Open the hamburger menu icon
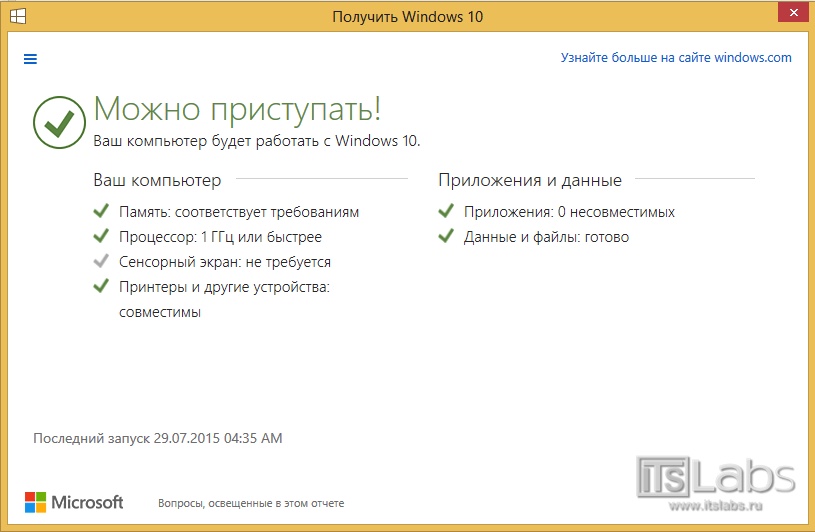Image resolution: width=815 pixels, height=532 pixels. point(30,59)
